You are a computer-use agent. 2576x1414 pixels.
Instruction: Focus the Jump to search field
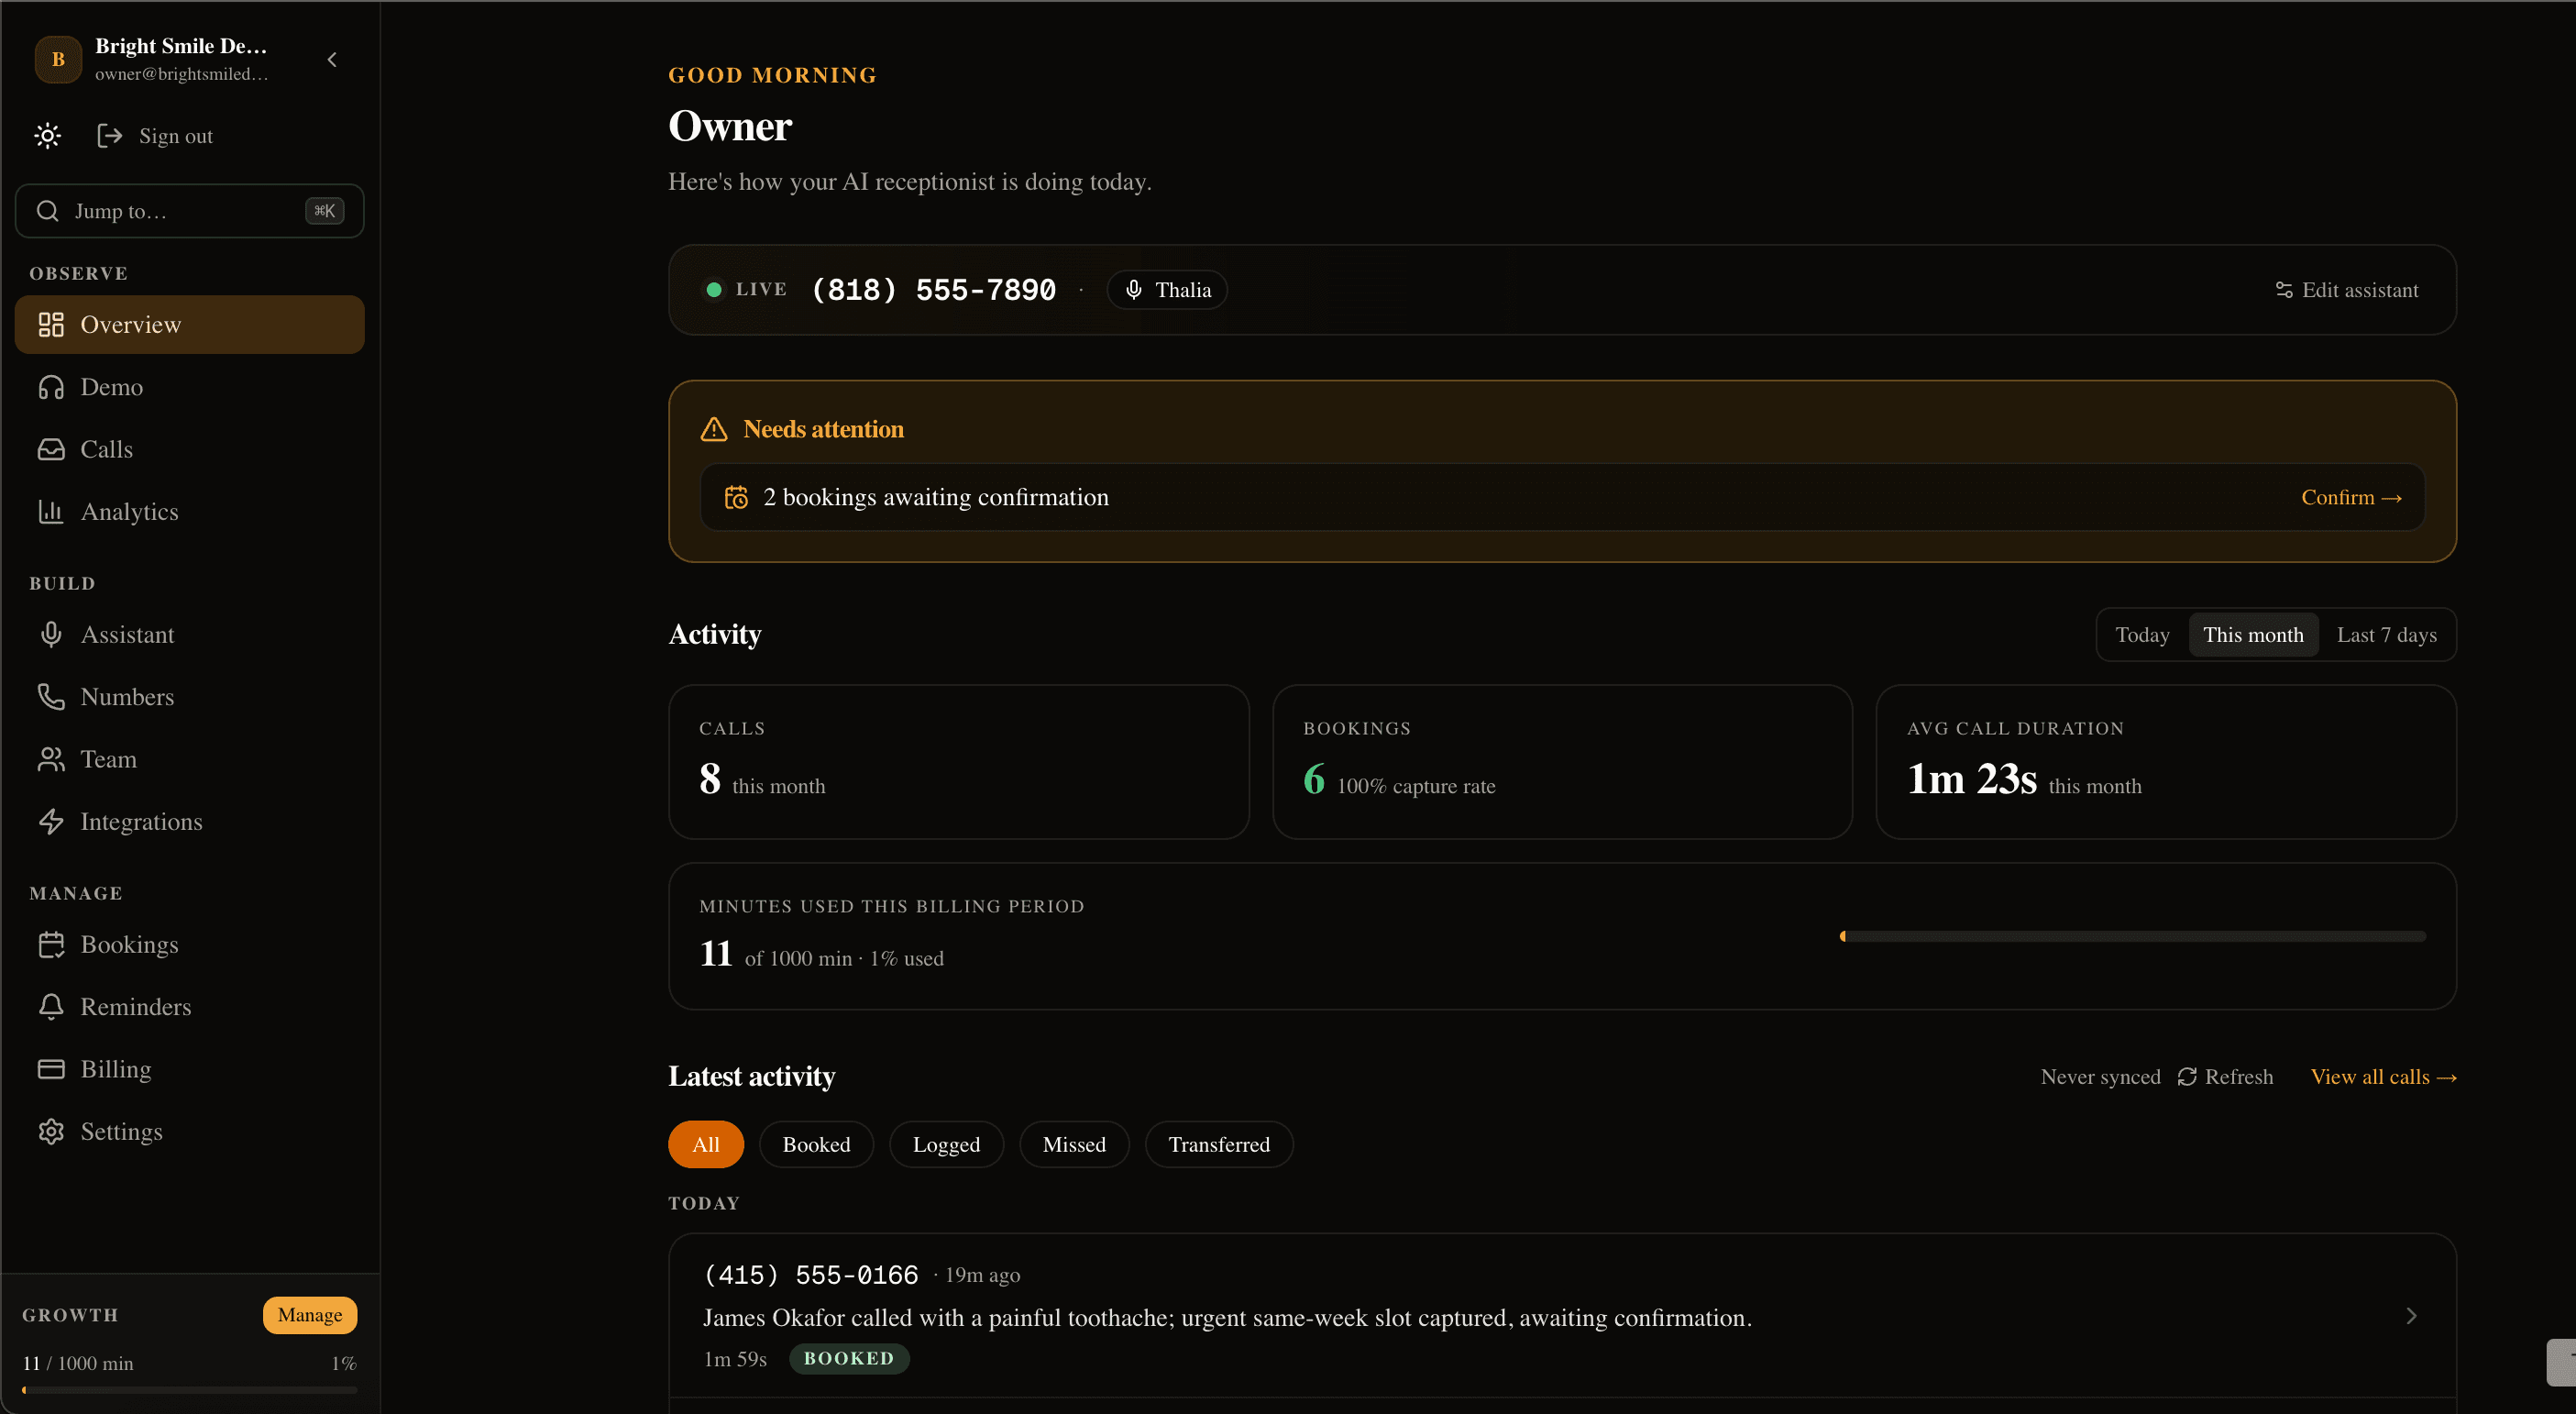click(x=190, y=211)
